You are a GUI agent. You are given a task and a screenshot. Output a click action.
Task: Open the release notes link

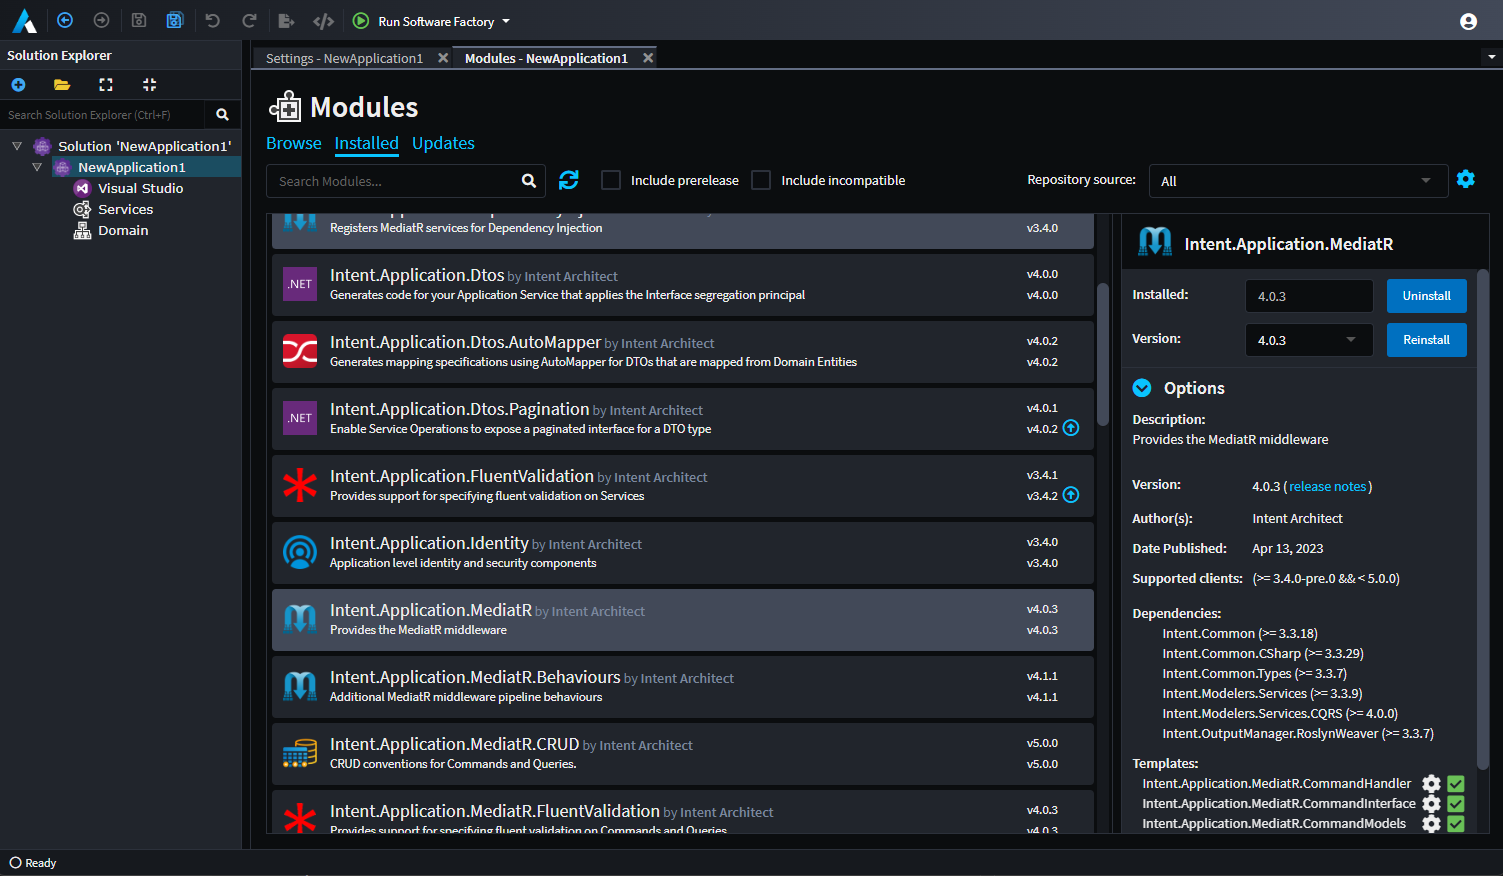pos(1327,487)
